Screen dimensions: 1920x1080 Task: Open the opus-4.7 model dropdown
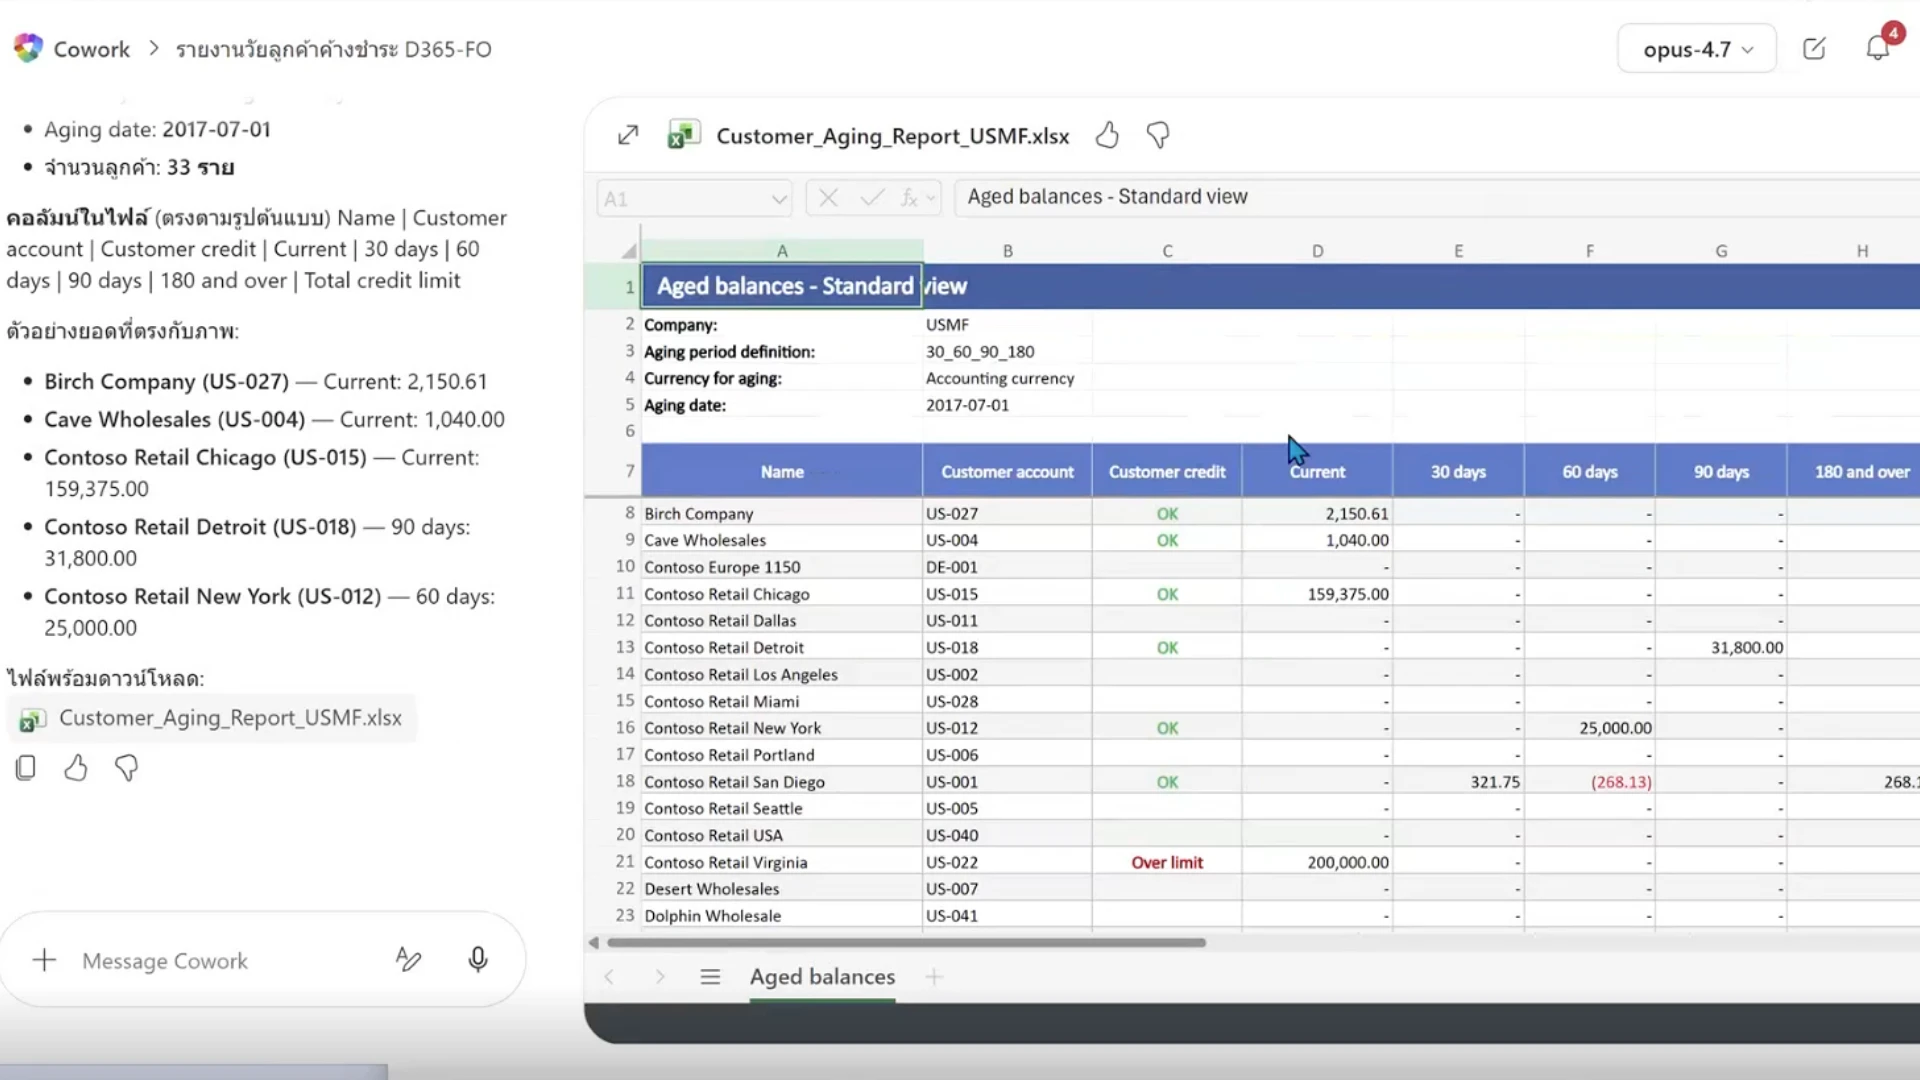(x=1696, y=49)
